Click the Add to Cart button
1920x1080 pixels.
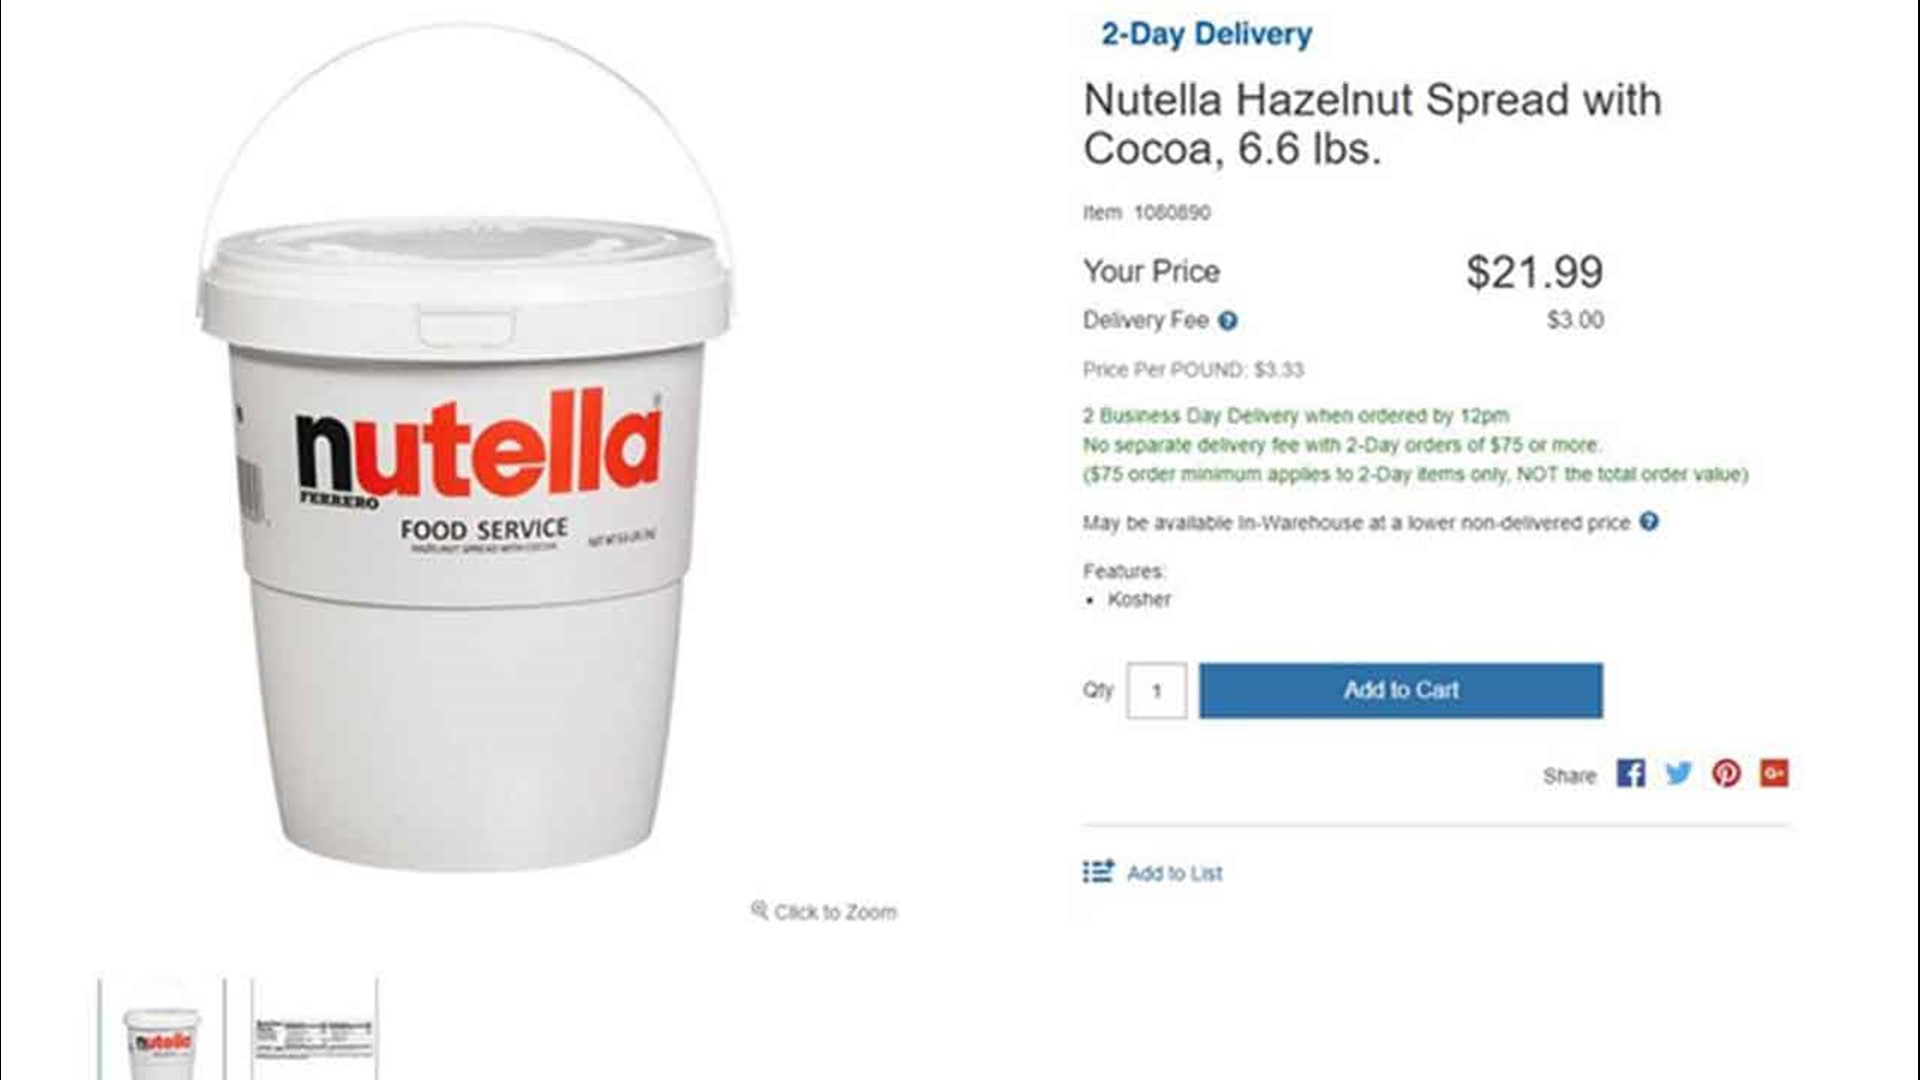(1398, 690)
